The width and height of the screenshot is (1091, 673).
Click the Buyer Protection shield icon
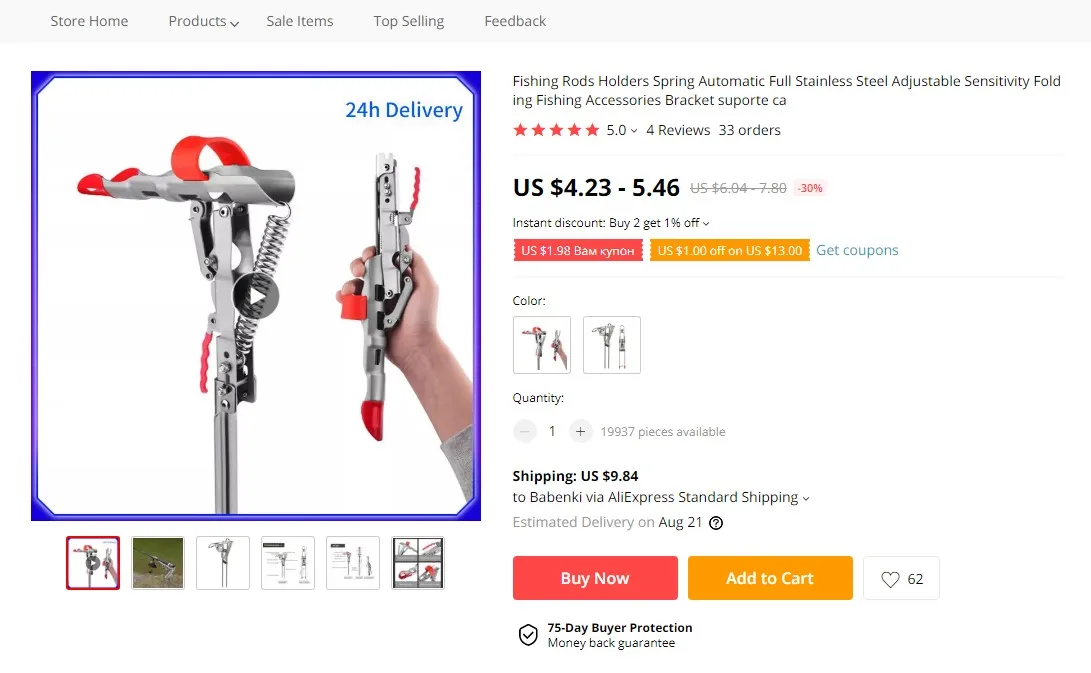[528, 635]
